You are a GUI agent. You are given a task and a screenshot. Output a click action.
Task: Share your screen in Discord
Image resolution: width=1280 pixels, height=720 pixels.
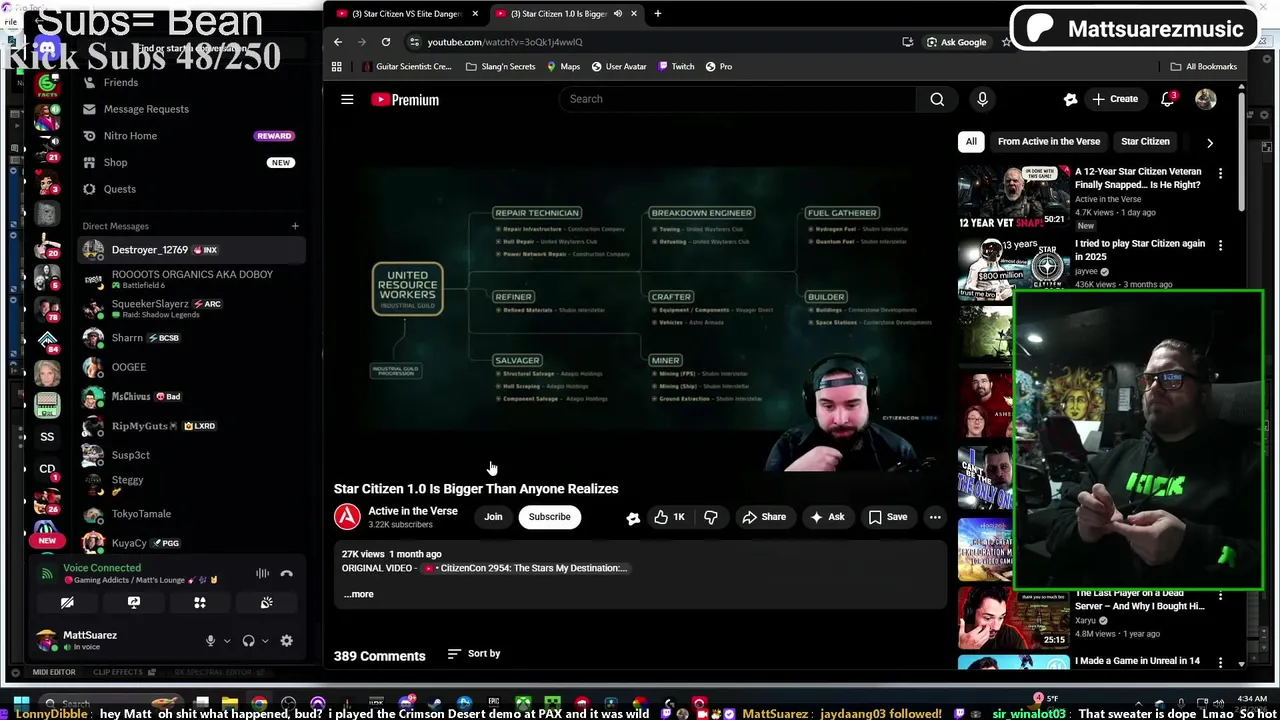pyautogui.click(x=134, y=603)
